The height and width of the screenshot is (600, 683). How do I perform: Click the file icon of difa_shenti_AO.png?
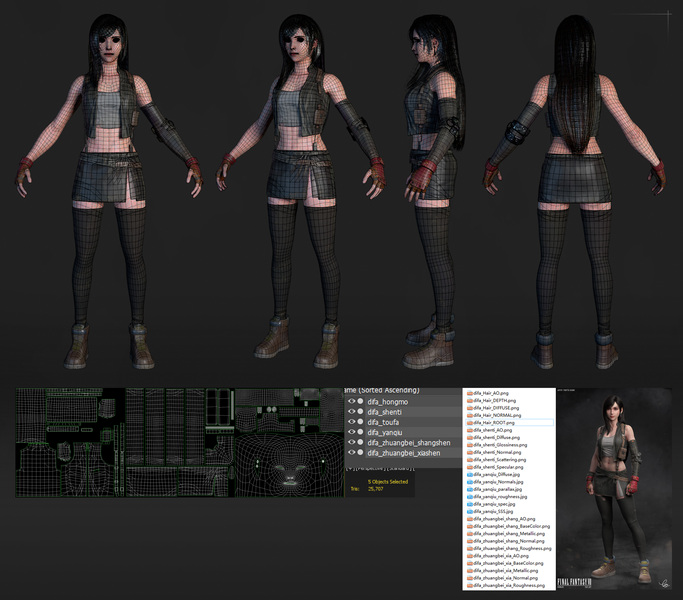point(470,430)
